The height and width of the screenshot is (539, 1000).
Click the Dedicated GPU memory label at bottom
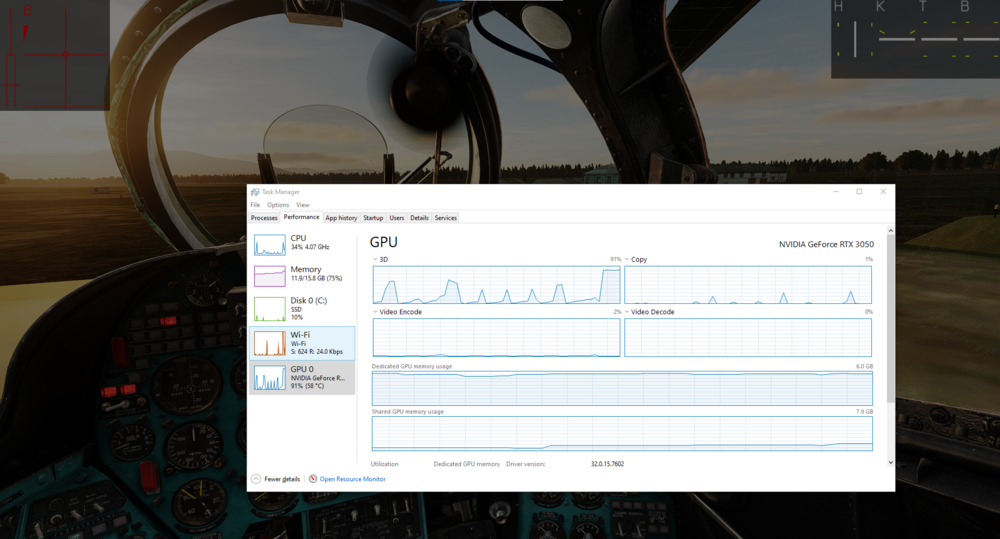(467, 464)
